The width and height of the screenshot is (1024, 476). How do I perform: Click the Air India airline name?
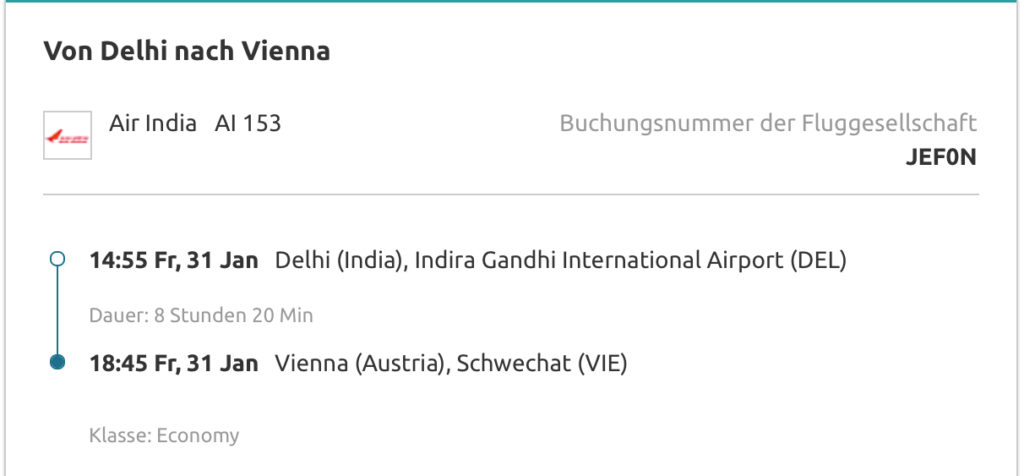pos(153,124)
